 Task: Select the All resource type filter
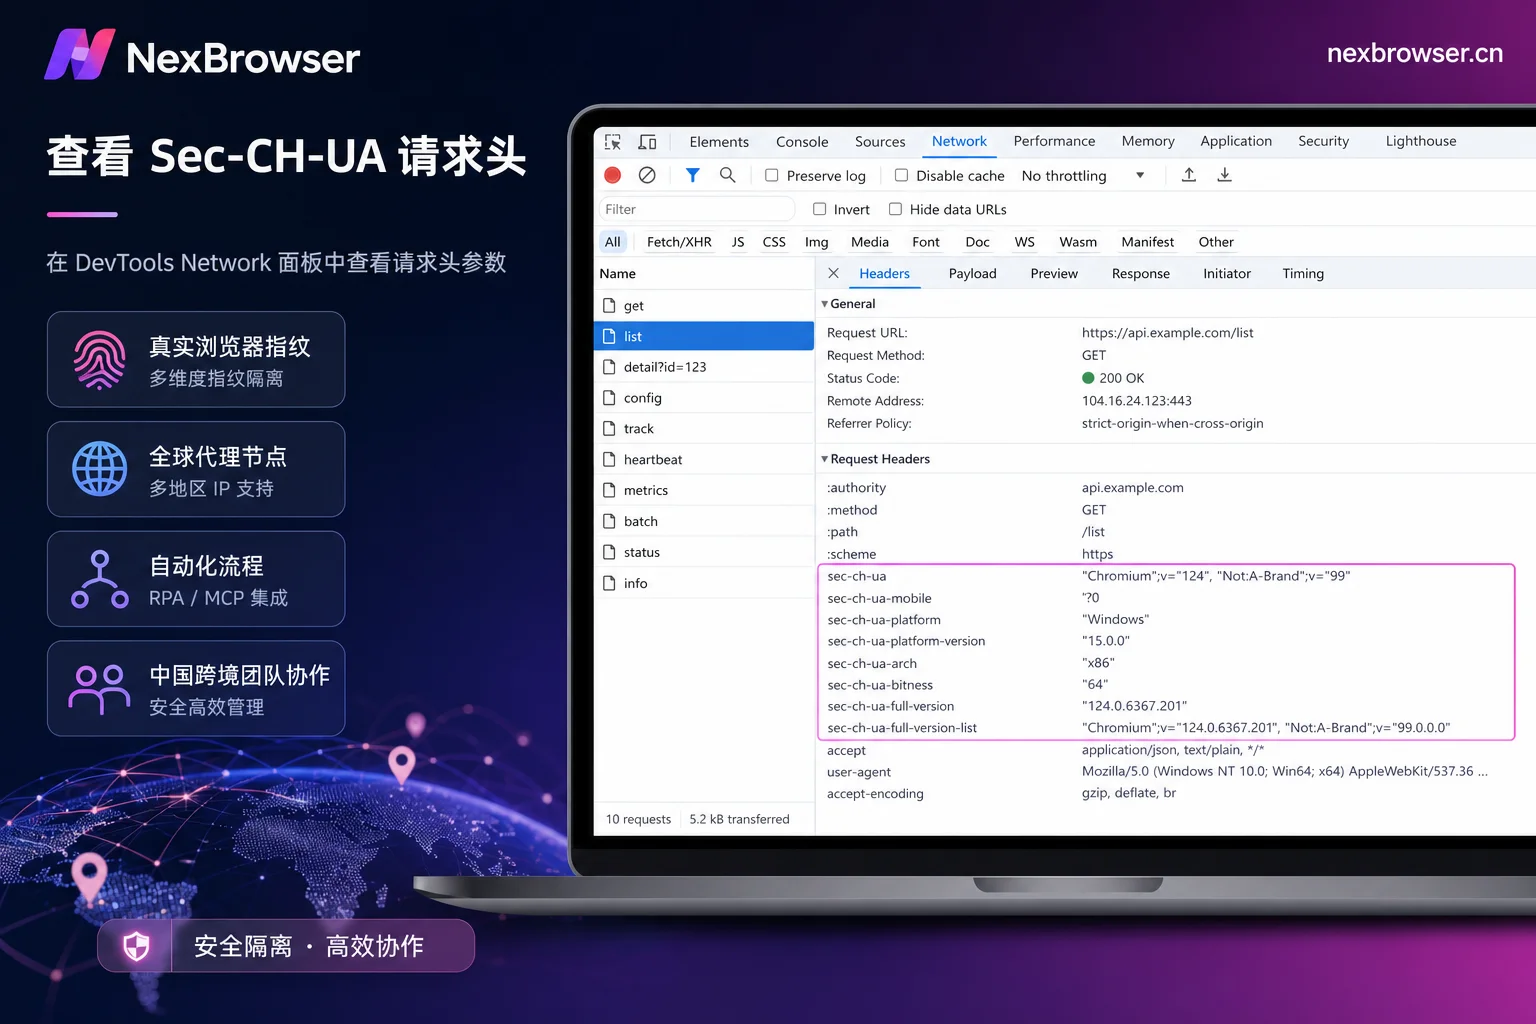tap(613, 242)
